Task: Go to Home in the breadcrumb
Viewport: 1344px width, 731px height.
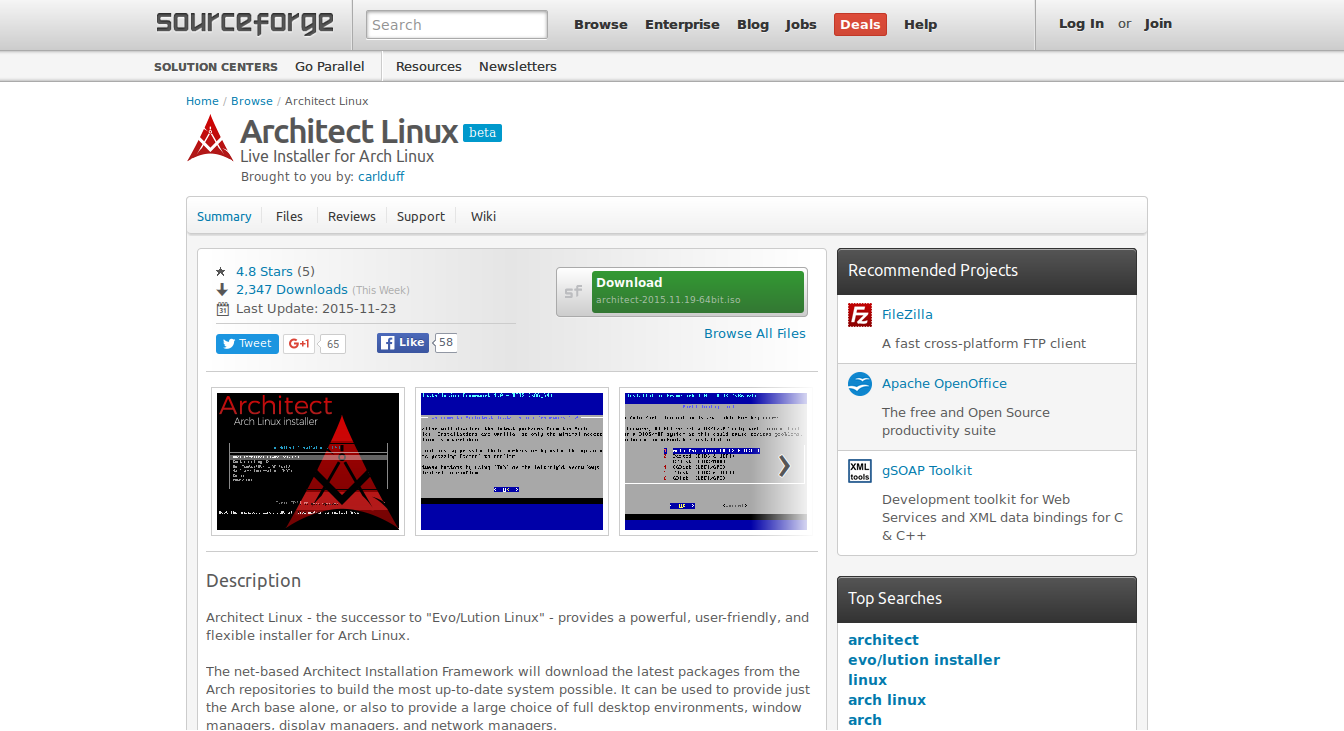Action: pyautogui.click(x=202, y=101)
